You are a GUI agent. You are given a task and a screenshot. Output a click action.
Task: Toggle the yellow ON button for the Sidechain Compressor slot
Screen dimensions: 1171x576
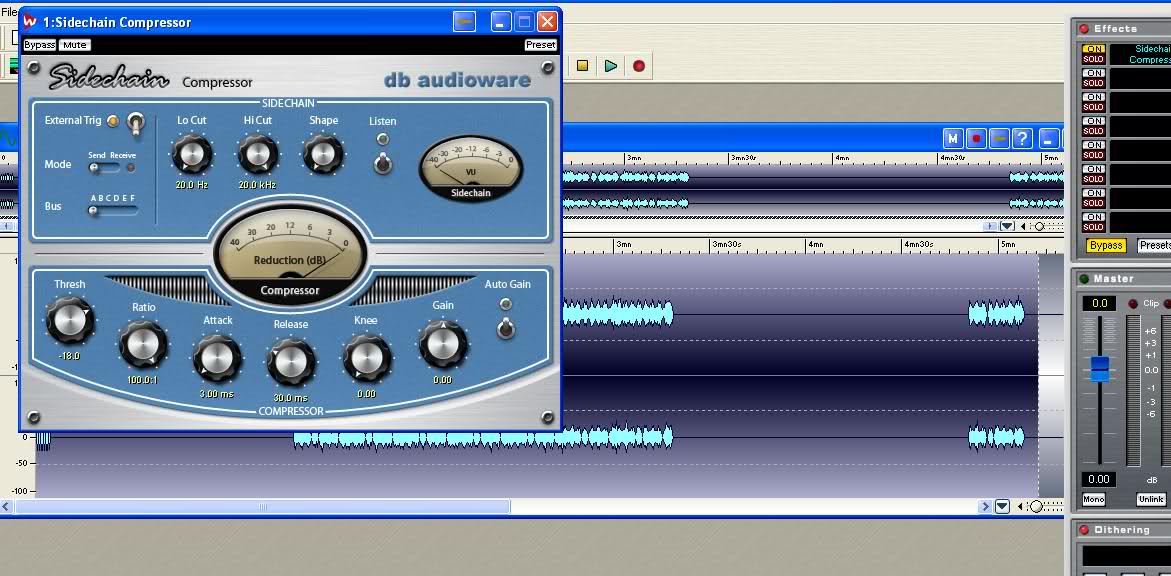click(1093, 49)
